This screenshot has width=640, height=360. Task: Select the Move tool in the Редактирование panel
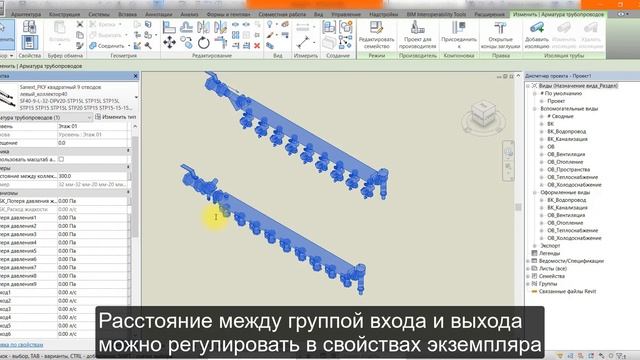(169, 42)
